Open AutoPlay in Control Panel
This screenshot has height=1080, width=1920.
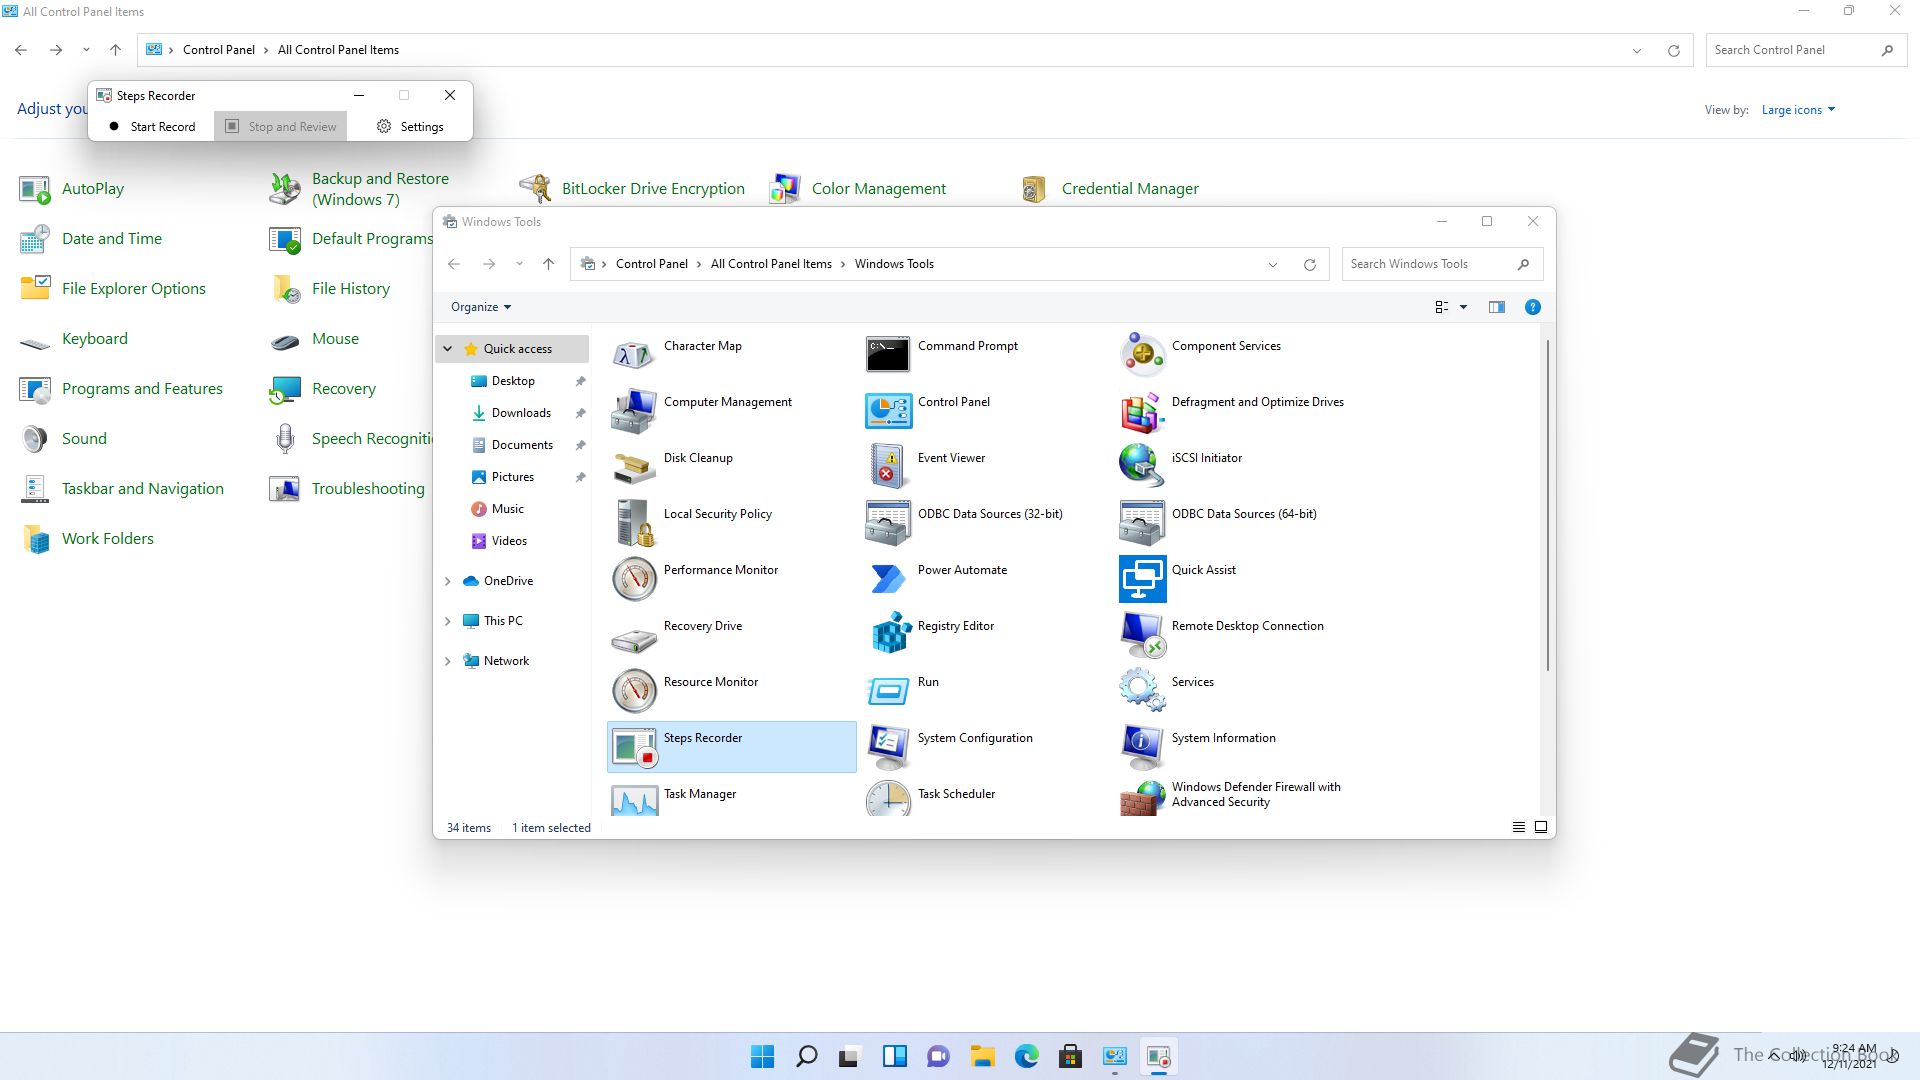coord(72,189)
